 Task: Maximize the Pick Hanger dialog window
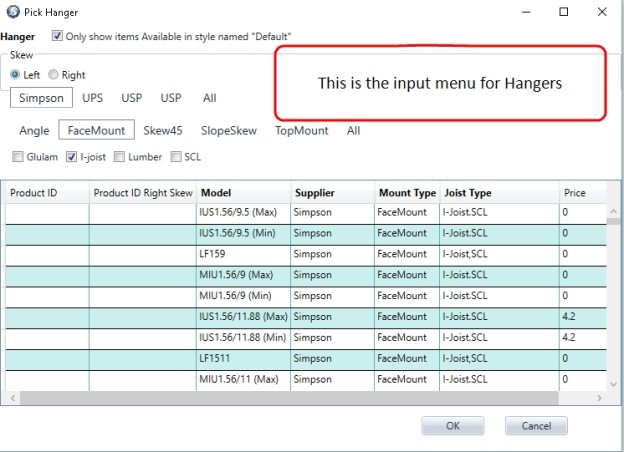point(563,12)
